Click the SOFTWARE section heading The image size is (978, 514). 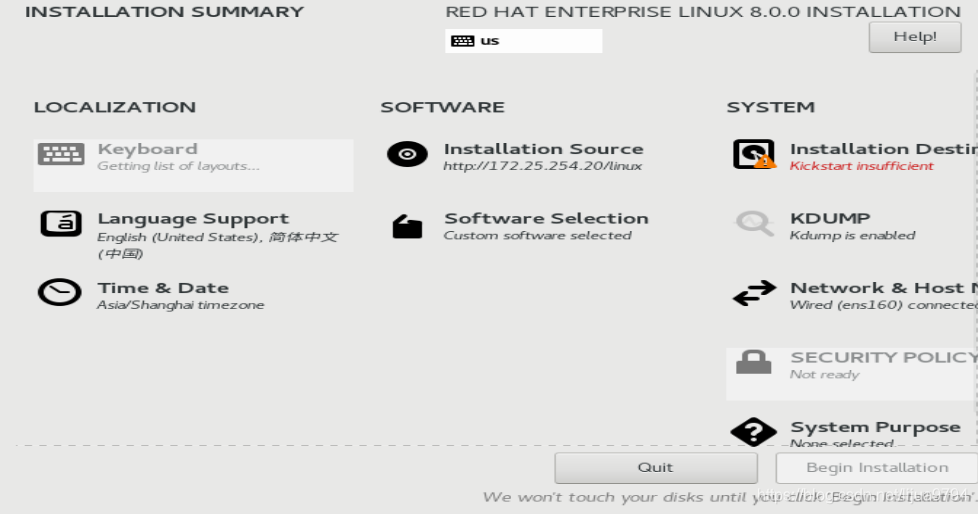pyautogui.click(x=443, y=107)
